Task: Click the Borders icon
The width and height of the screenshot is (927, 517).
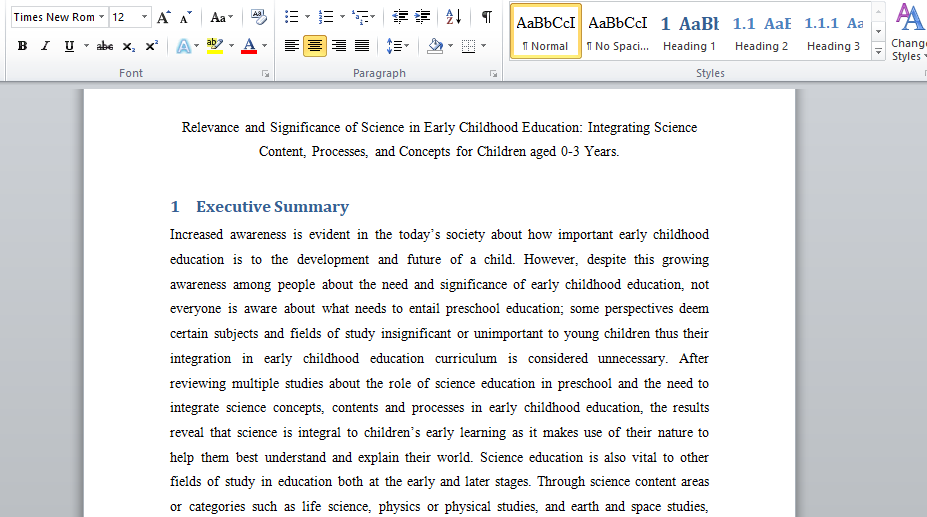Action: tap(468, 46)
